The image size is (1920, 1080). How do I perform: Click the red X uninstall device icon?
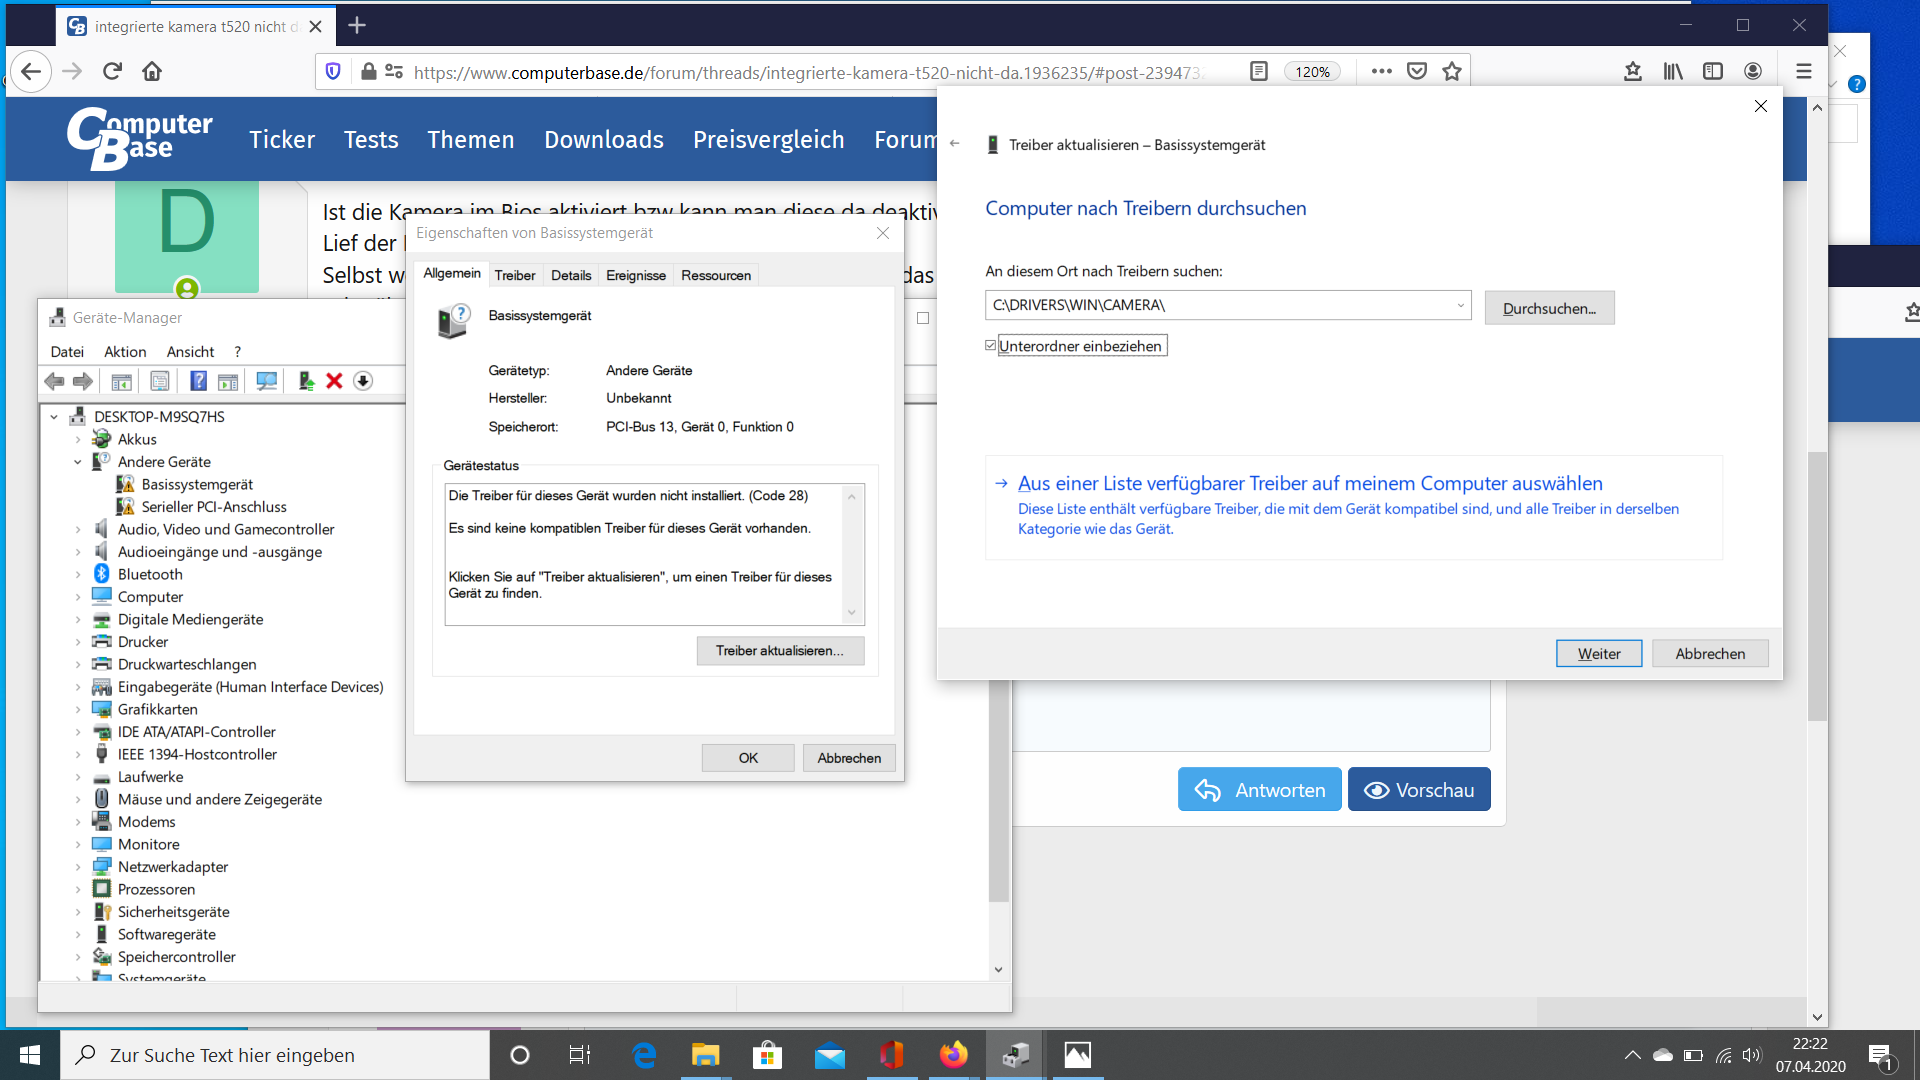[x=334, y=381]
